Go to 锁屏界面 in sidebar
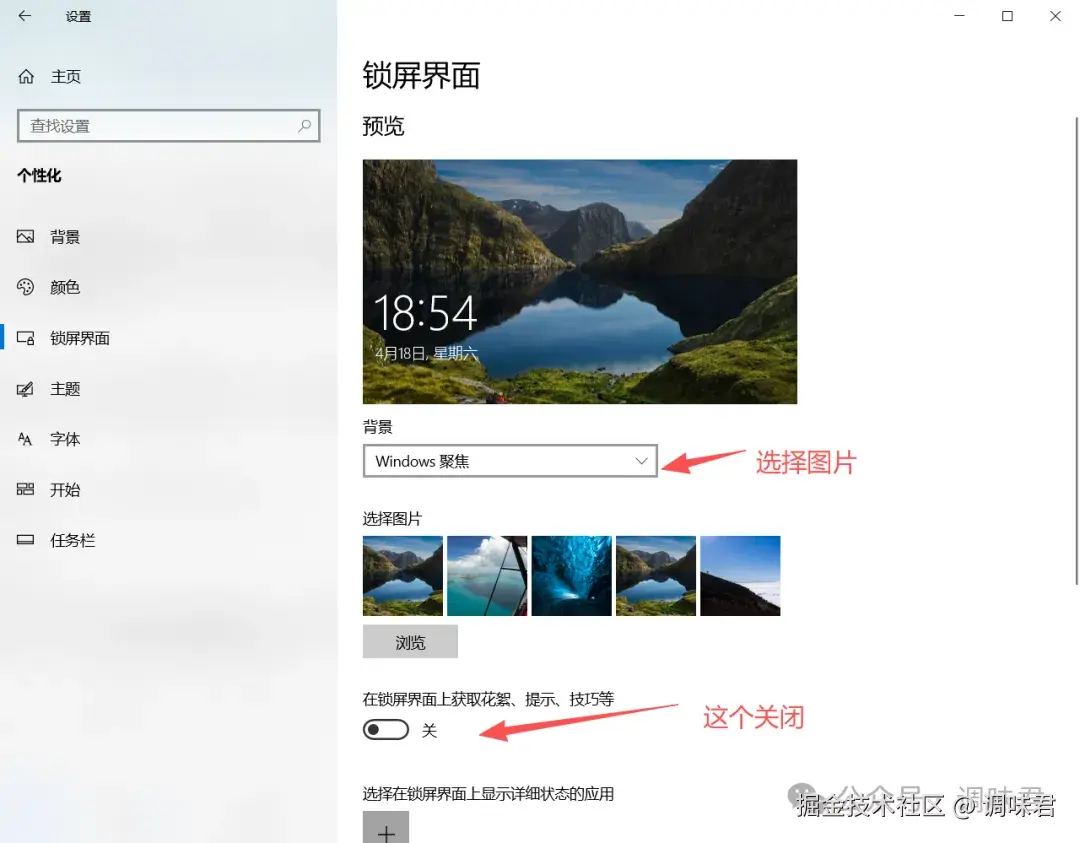This screenshot has width=1080, height=843. [80, 338]
